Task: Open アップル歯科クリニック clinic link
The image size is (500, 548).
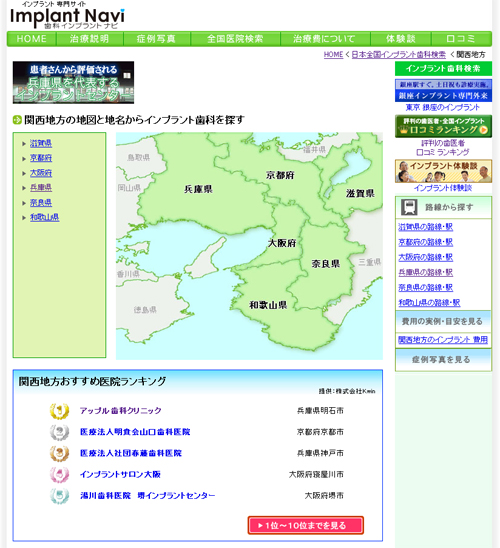Action: click(121, 411)
